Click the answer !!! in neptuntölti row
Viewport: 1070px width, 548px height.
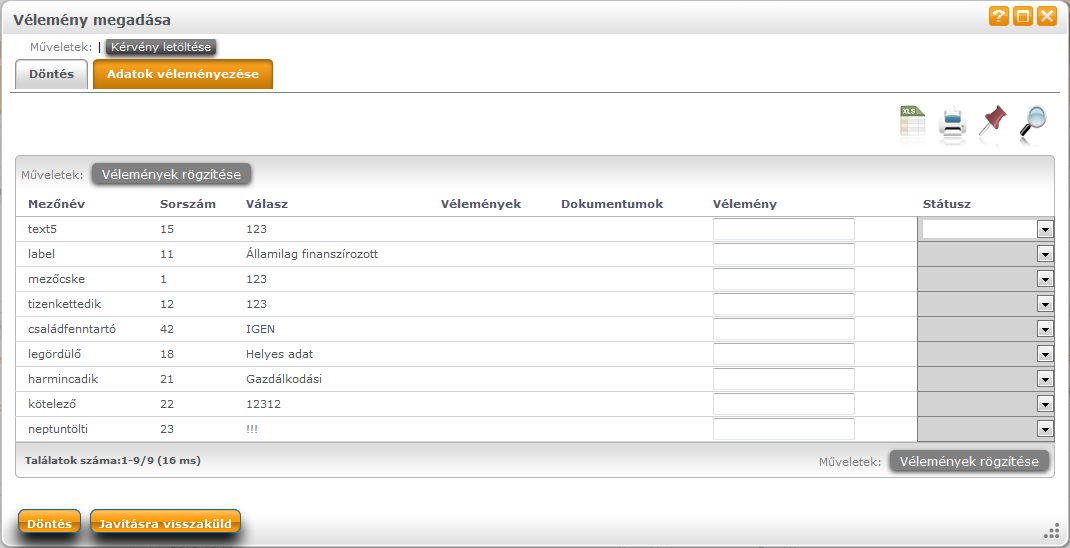(x=252, y=429)
